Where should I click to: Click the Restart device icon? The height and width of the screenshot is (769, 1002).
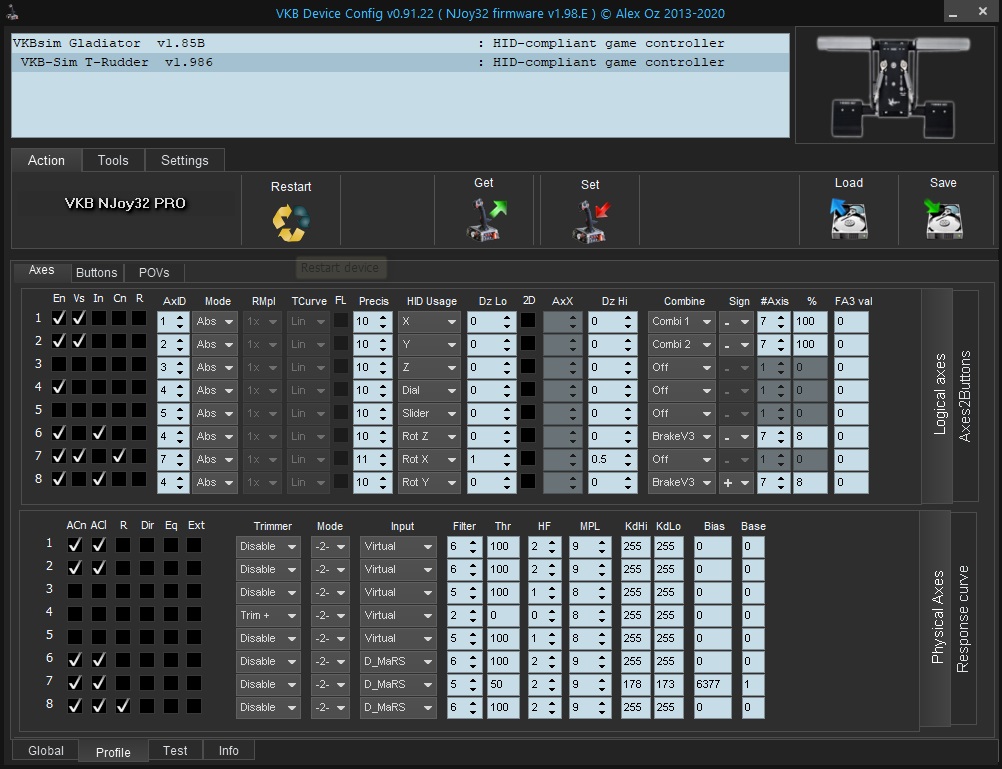291,222
